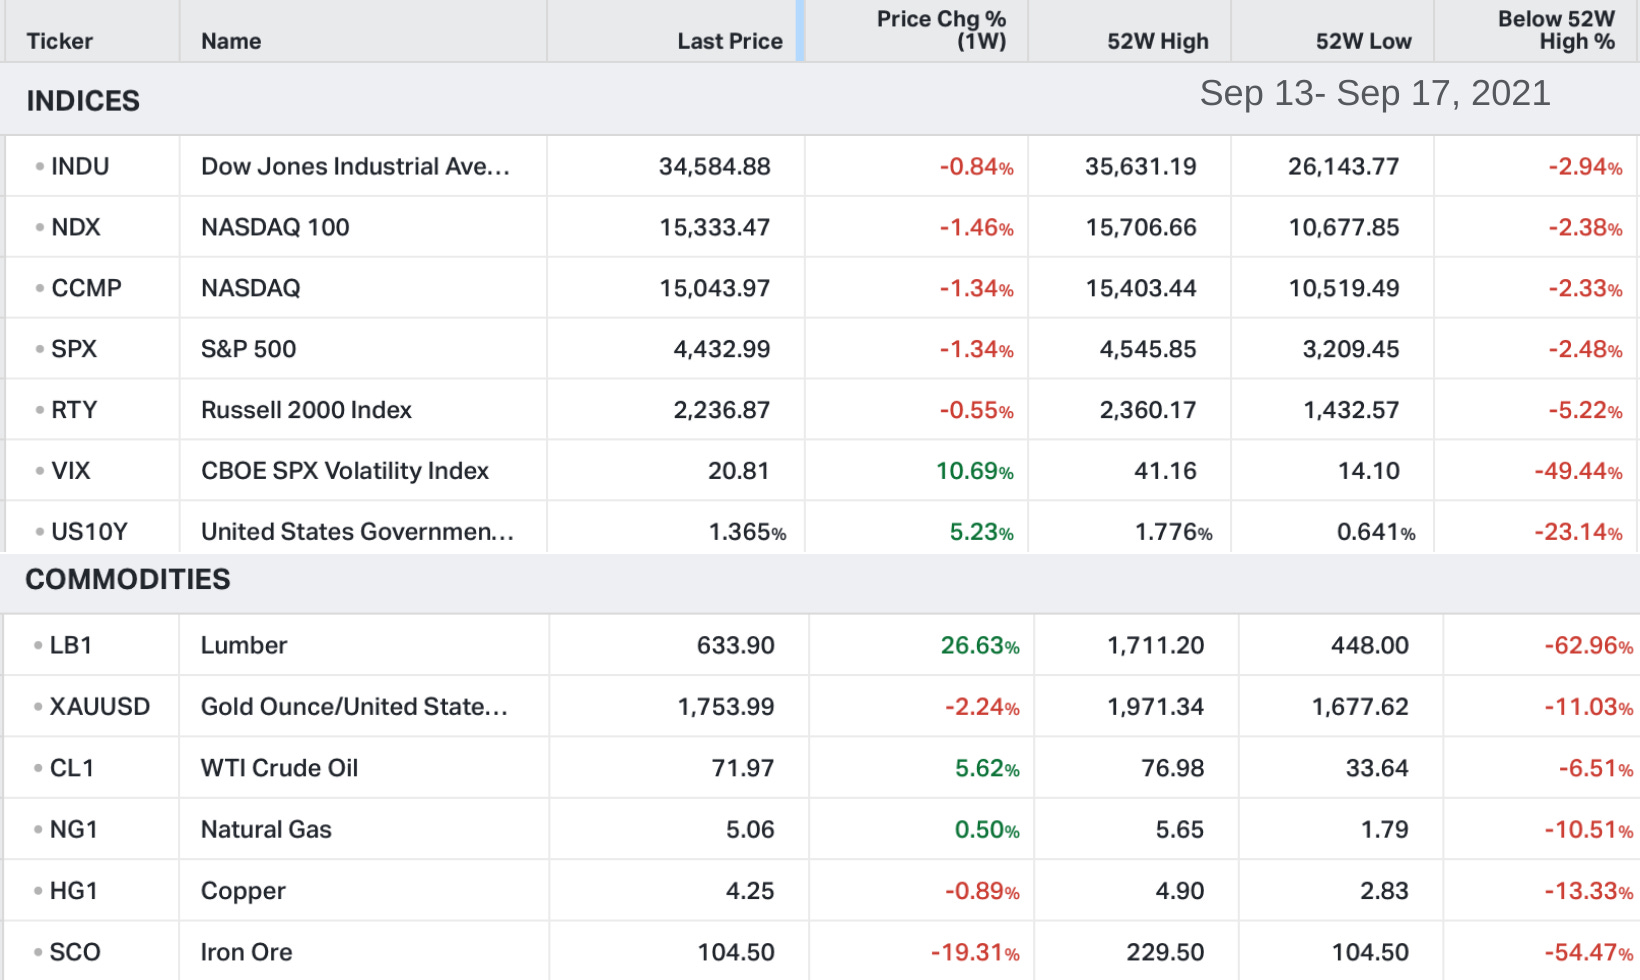Click the Lumber name cell
Screen dimensions: 1640x980
point(244,645)
